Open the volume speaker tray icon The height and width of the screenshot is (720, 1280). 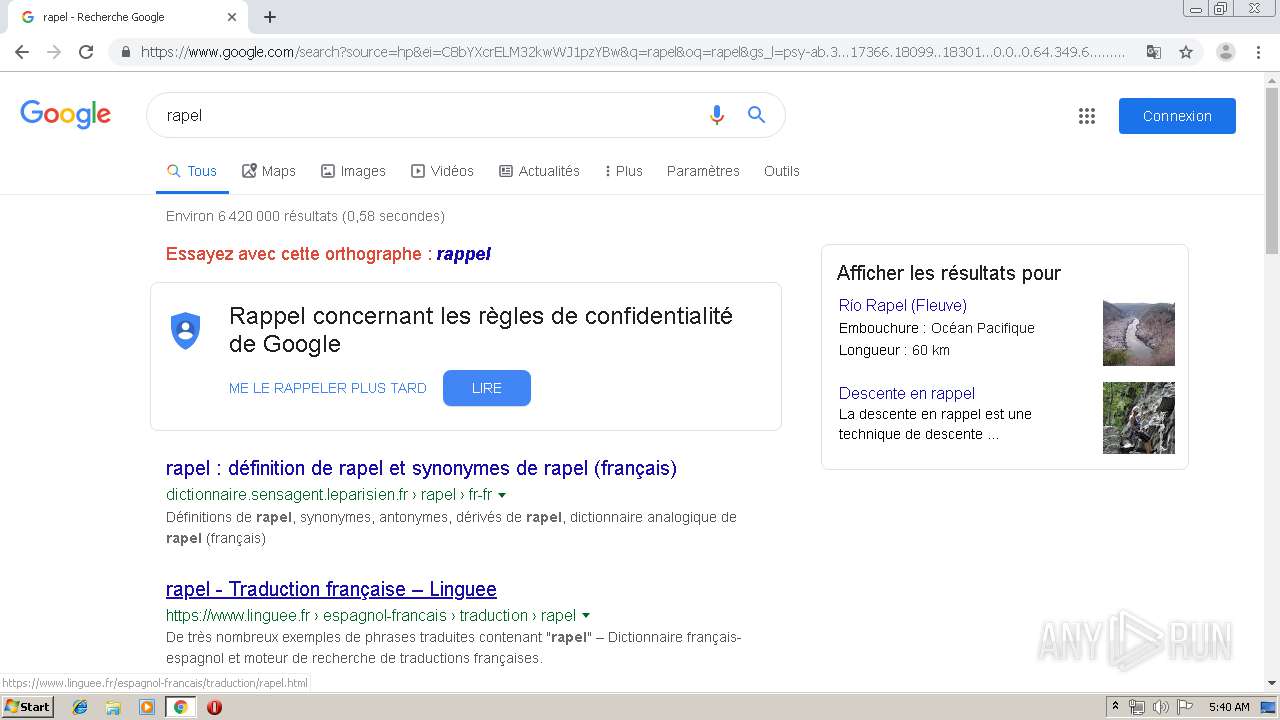click(x=1161, y=707)
